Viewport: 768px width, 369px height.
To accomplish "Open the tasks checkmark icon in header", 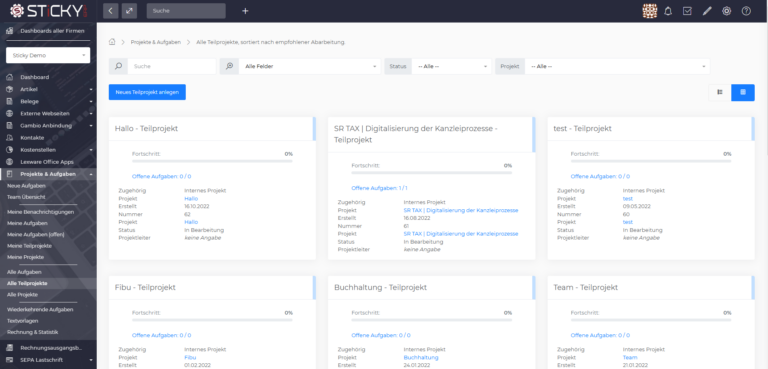I will pyautogui.click(x=687, y=11).
